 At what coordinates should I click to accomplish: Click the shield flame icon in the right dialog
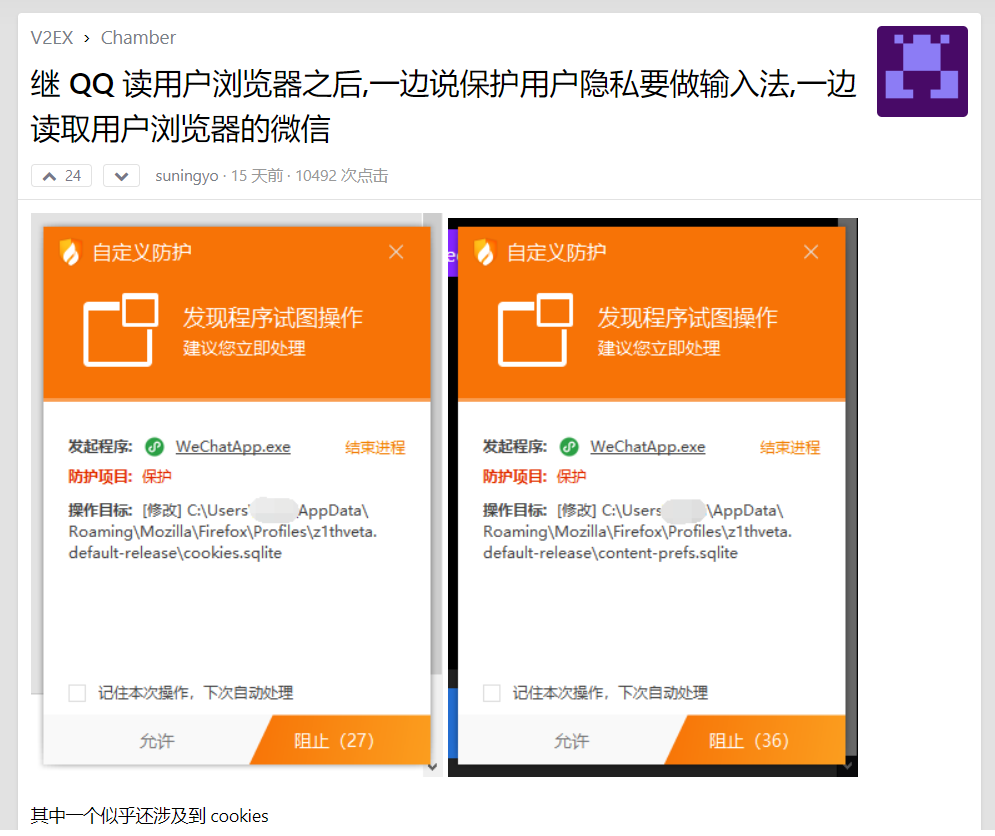click(485, 252)
